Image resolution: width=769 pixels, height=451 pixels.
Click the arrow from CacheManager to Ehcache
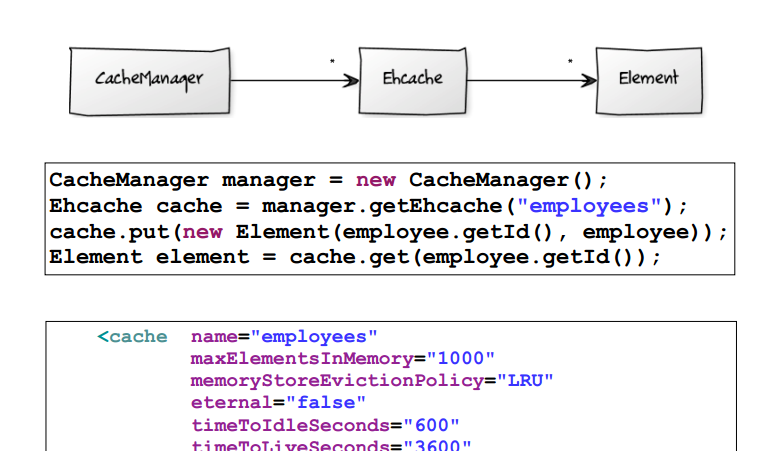[x=294, y=80]
